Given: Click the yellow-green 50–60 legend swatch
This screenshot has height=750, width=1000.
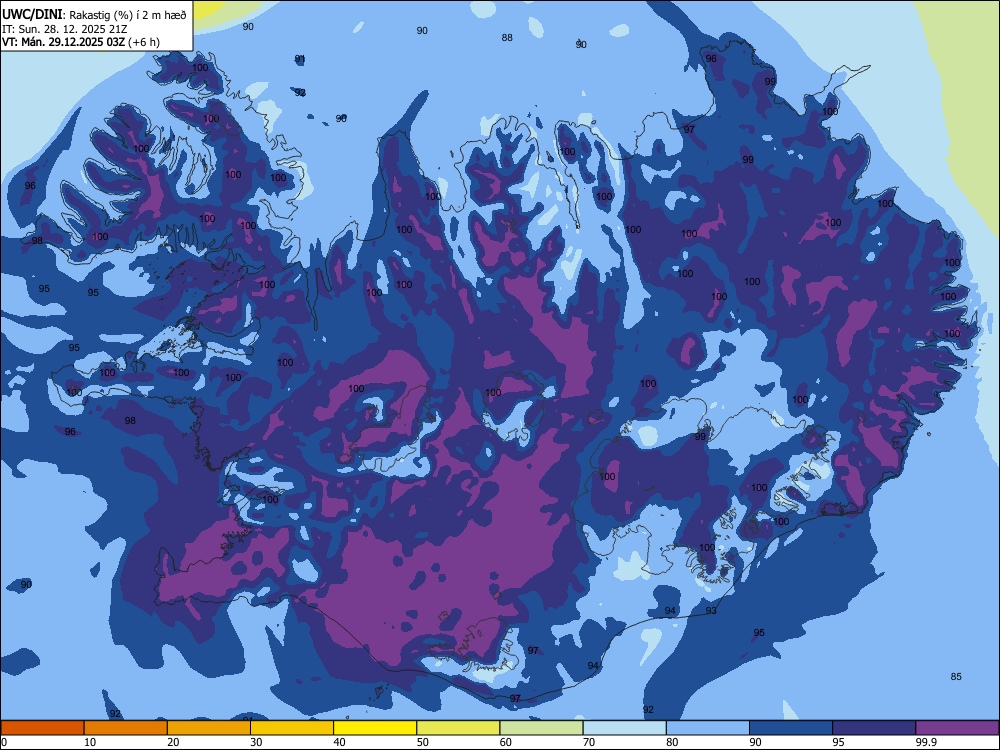Looking at the screenshot, I should (458, 728).
